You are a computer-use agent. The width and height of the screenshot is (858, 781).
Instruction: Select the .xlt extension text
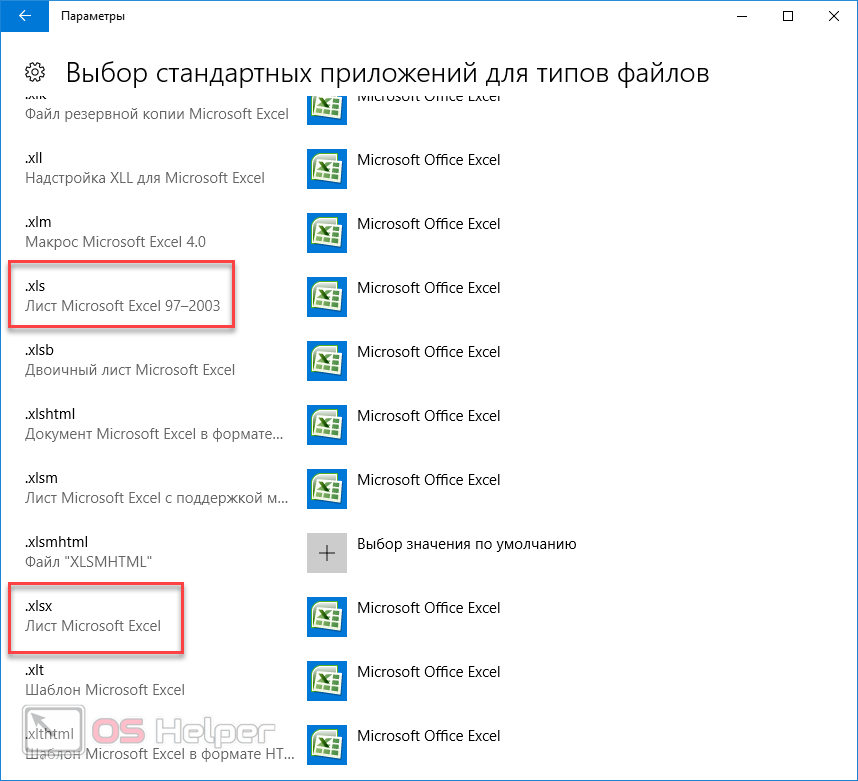coord(34,670)
